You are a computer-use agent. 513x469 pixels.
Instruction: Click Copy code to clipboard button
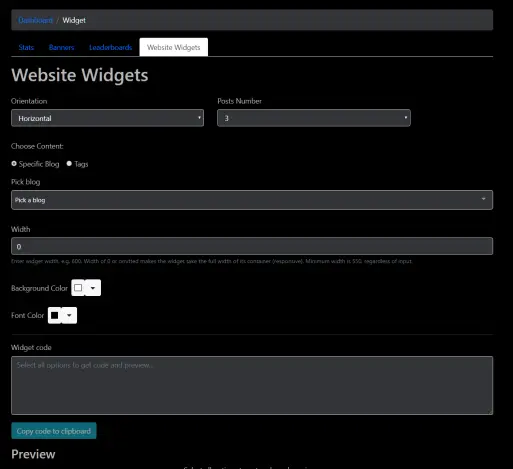coord(54,431)
